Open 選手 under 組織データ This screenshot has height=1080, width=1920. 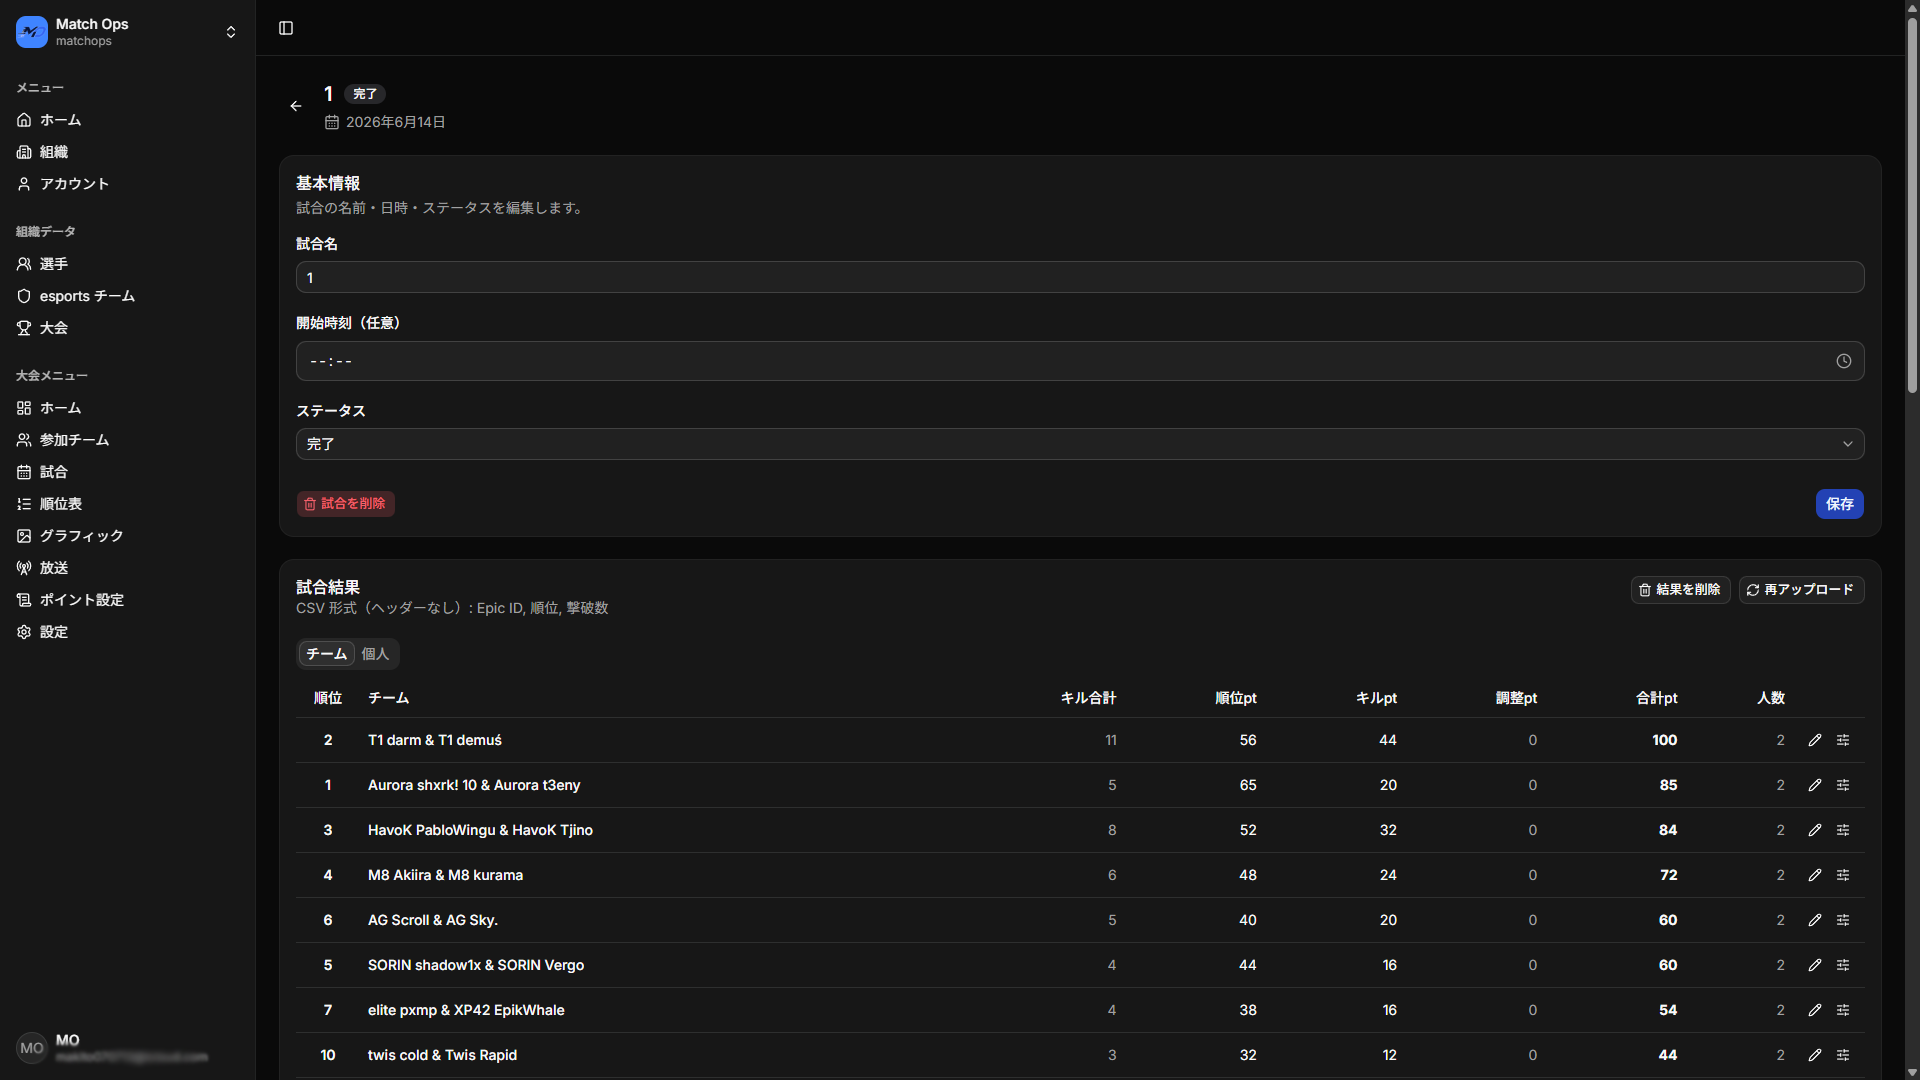coord(128,264)
